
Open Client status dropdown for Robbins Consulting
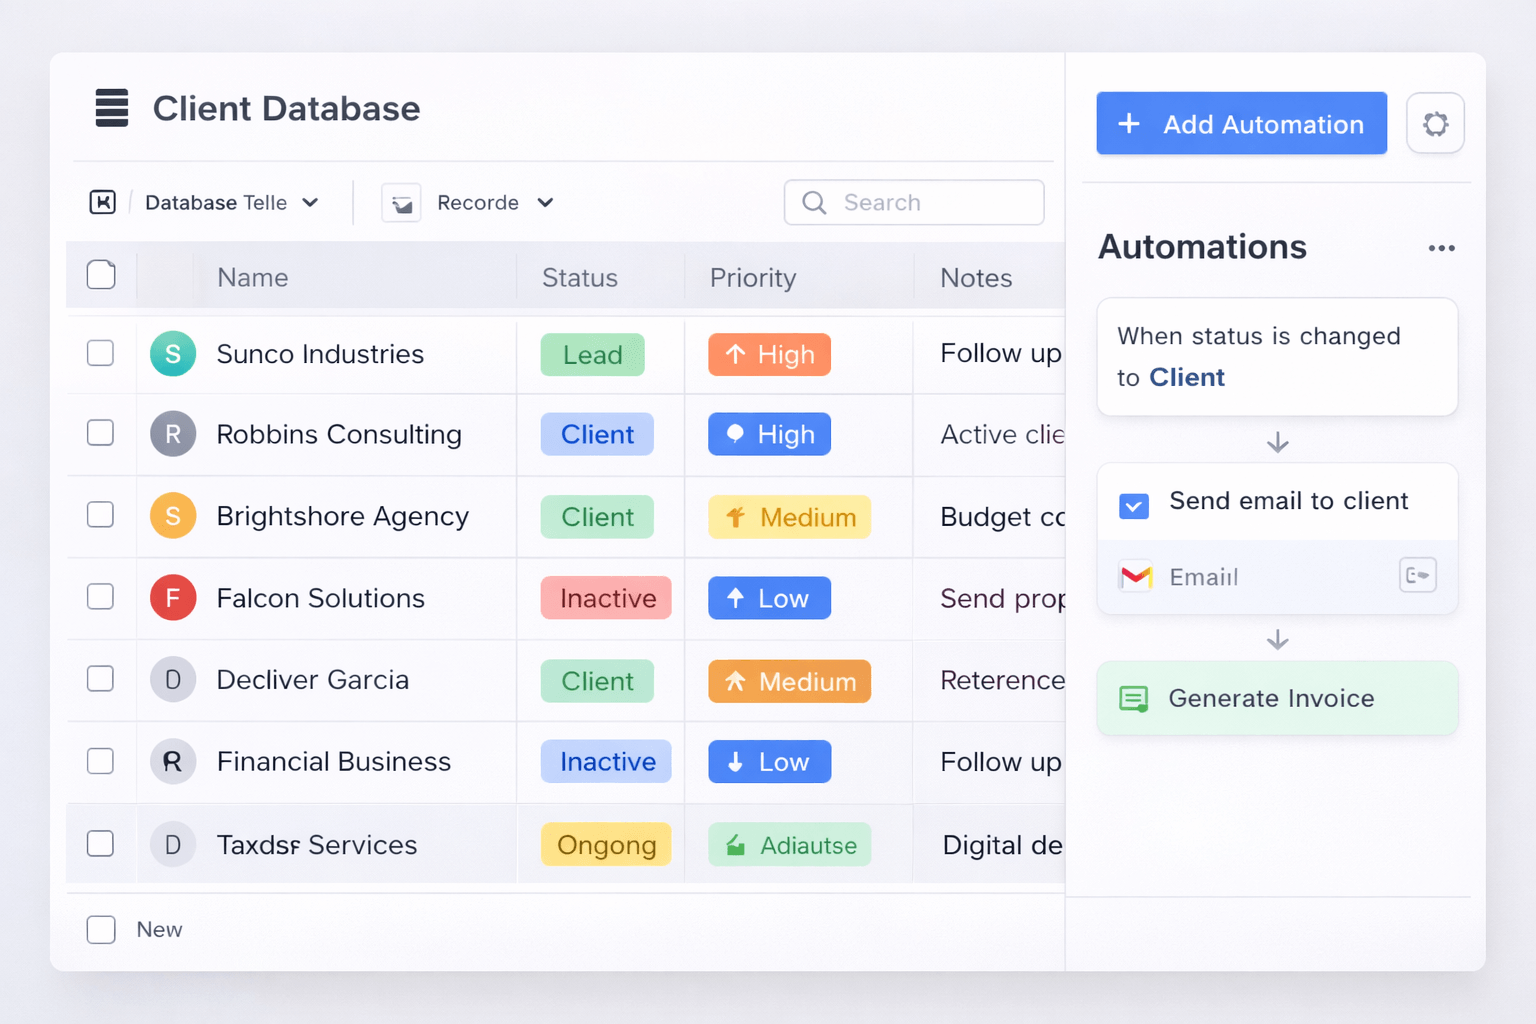(597, 435)
